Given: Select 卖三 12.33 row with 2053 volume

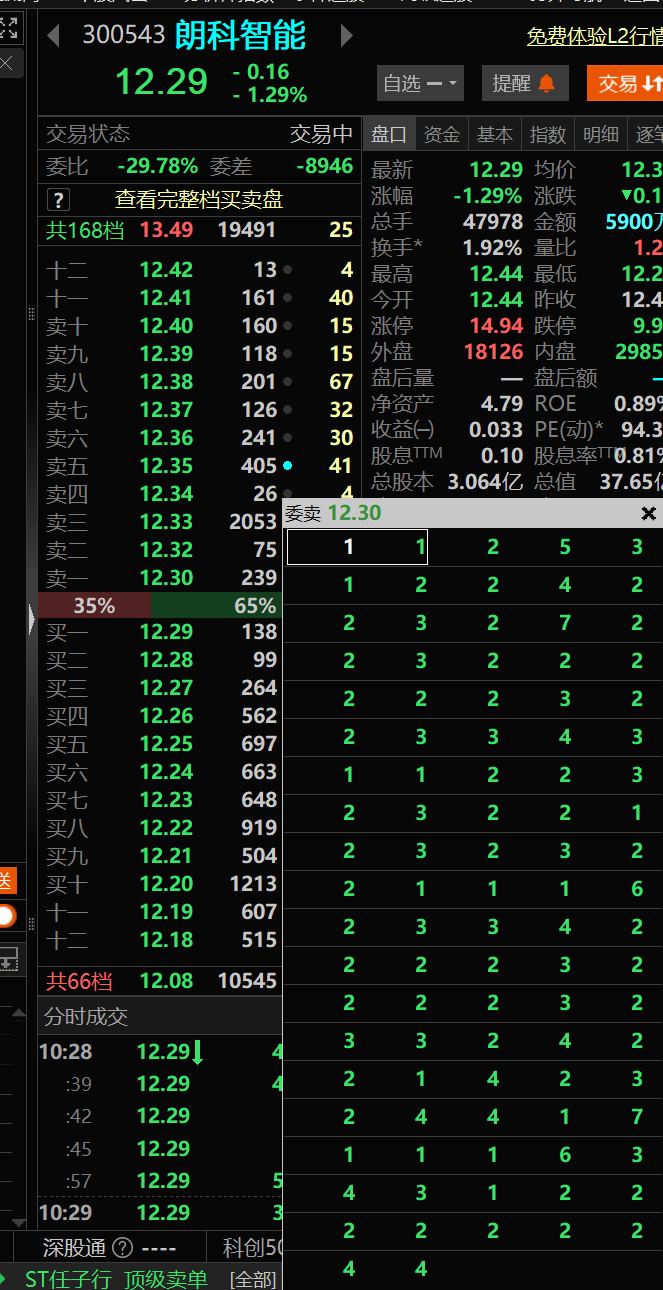Looking at the screenshot, I should [161, 522].
